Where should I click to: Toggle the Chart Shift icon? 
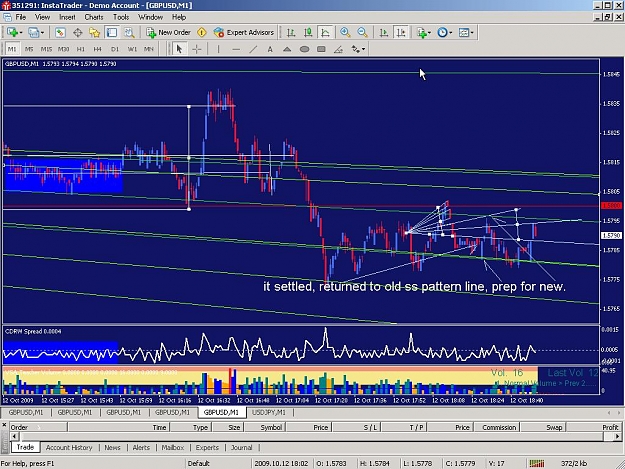click(x=401, y=33)
